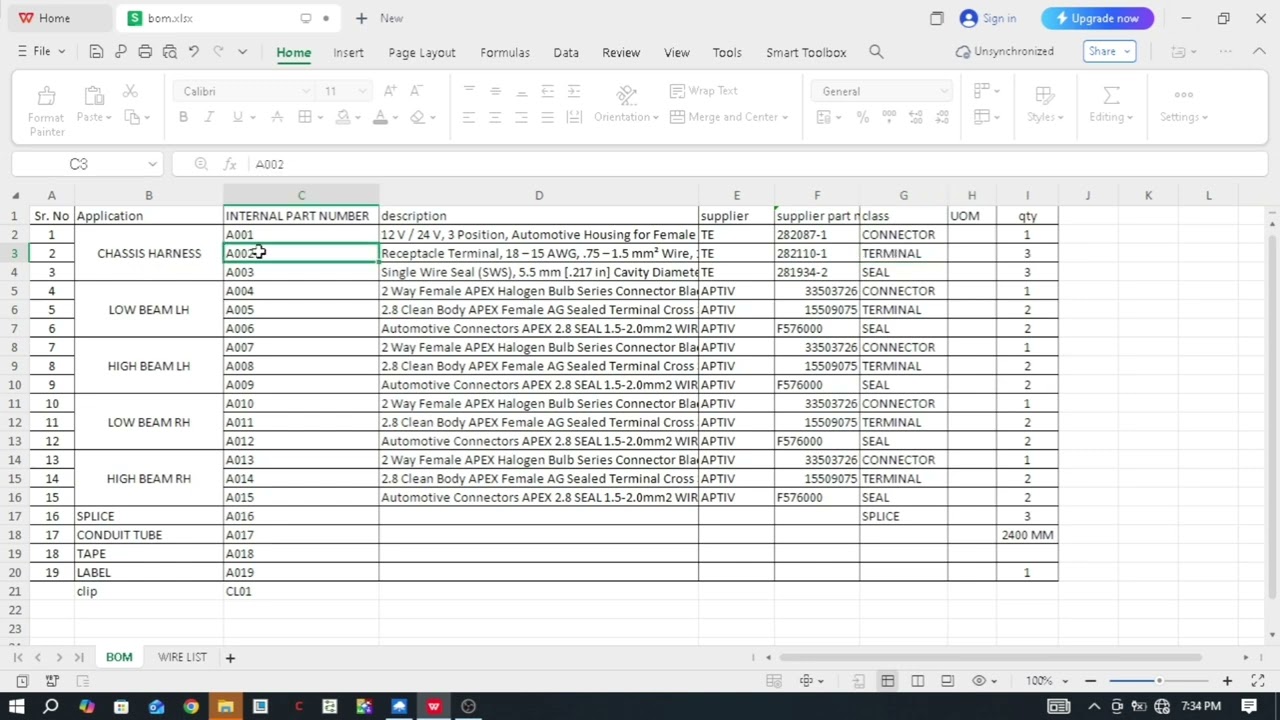Toggle Italic formatting

click(209, 117)
